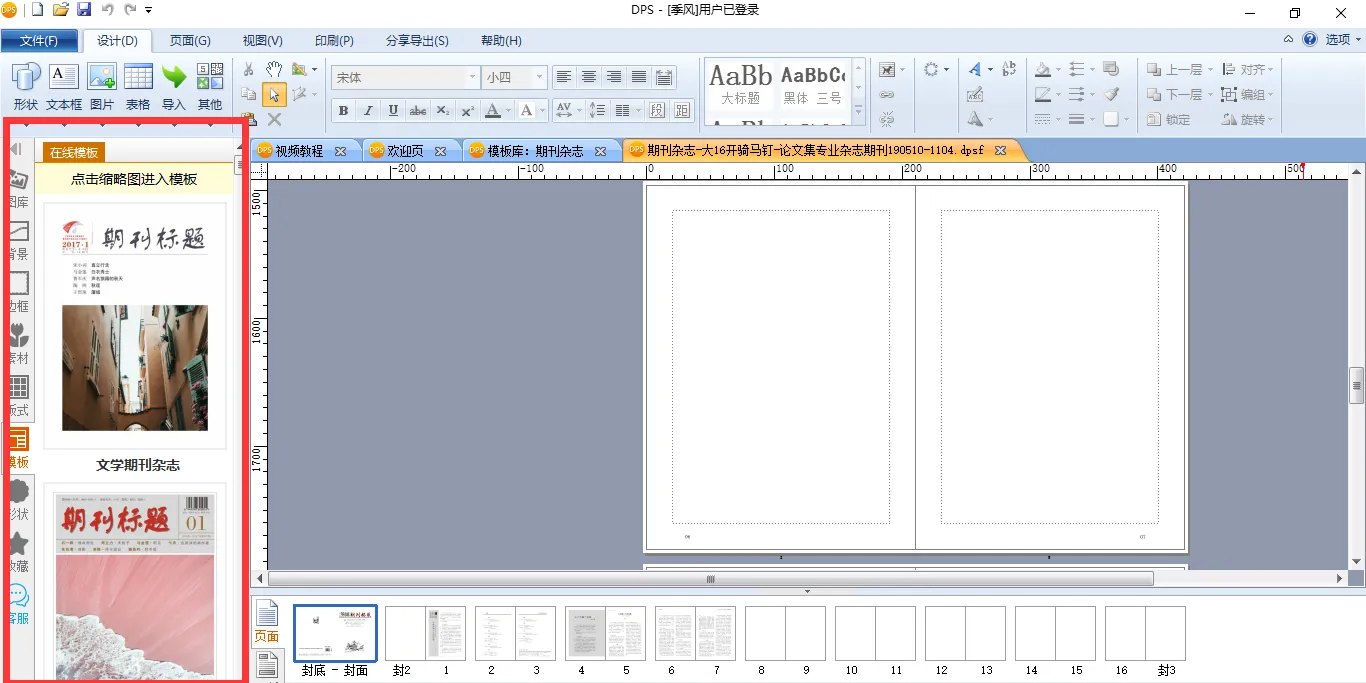Open the 页面(G) ribbon tab
Screen dimensions: 1366x683
pos(190,41)
